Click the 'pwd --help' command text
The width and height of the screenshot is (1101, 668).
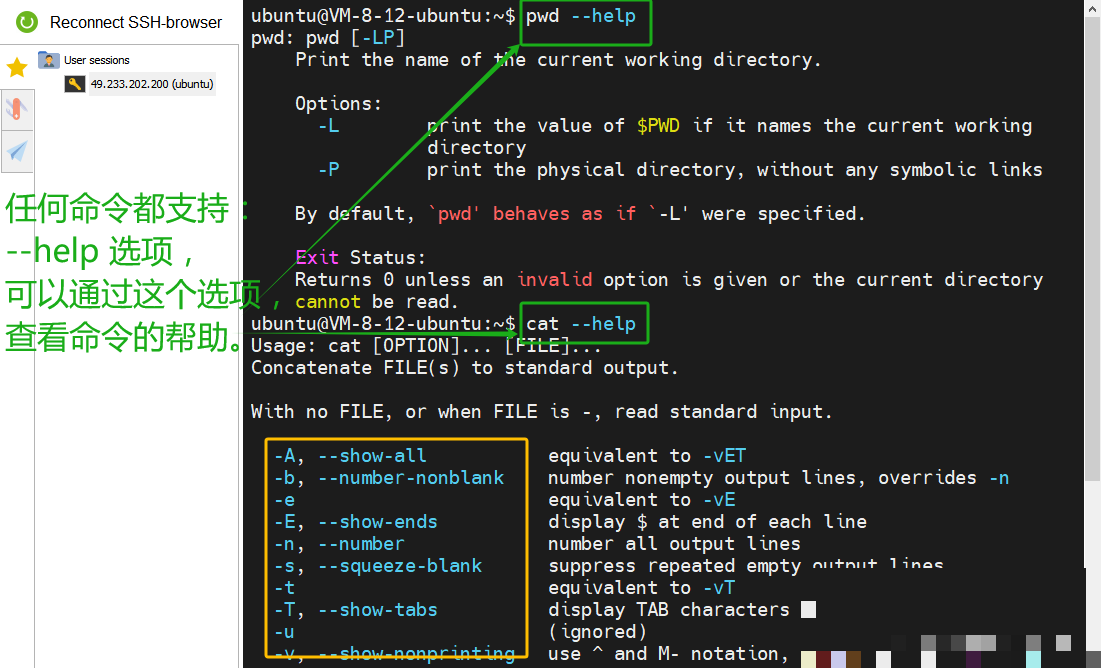point(581,16)
